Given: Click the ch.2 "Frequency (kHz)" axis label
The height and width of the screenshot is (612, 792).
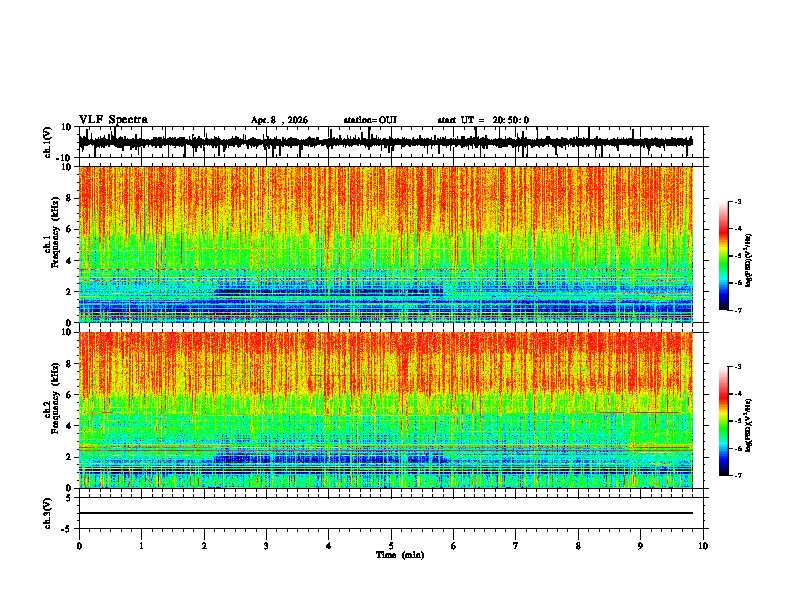Looking at the screenshot, I should tap(55, 398).
